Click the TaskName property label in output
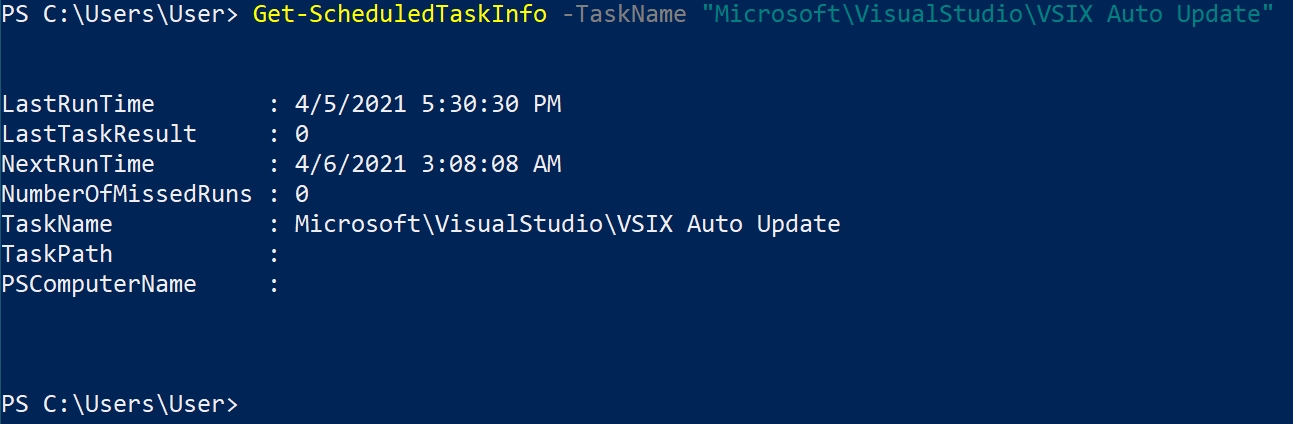Screen dimensions: 1293x424 pos(57,224)
